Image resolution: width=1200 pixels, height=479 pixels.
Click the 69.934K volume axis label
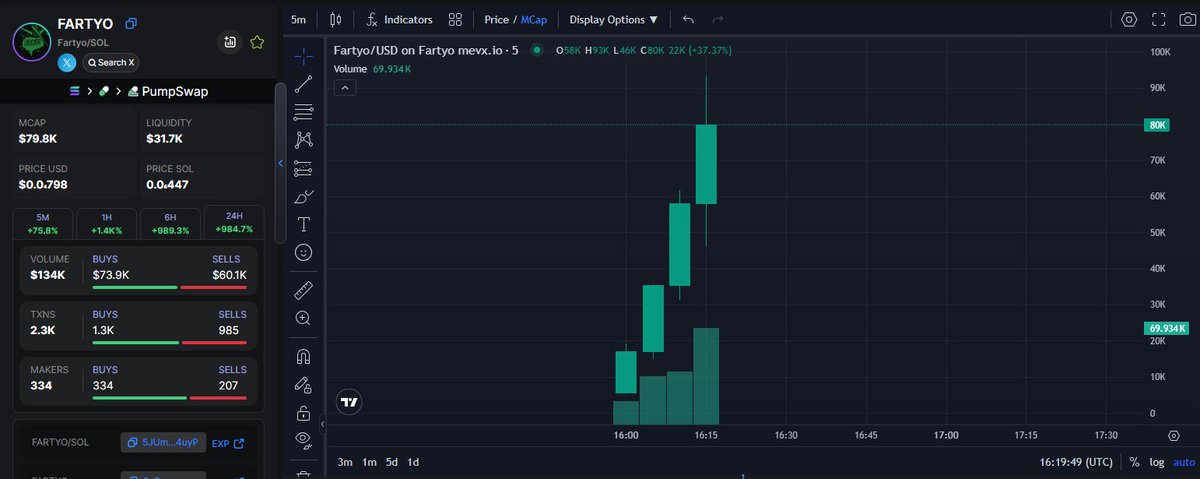pyautogui.click(x=1167, y=328)
